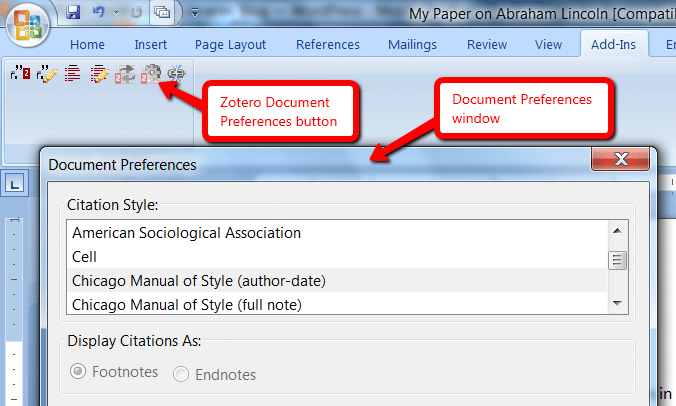Click the citation style scrollbar thumb
This screenshot has height=406, width=676.
coord(617,260)
